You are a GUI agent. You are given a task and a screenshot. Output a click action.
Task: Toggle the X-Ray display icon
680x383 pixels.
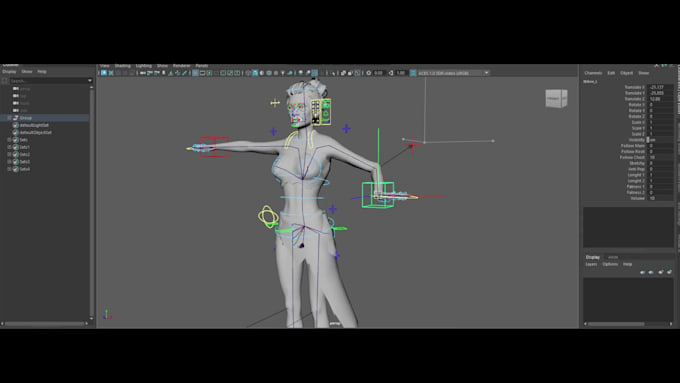click(343, 73)
